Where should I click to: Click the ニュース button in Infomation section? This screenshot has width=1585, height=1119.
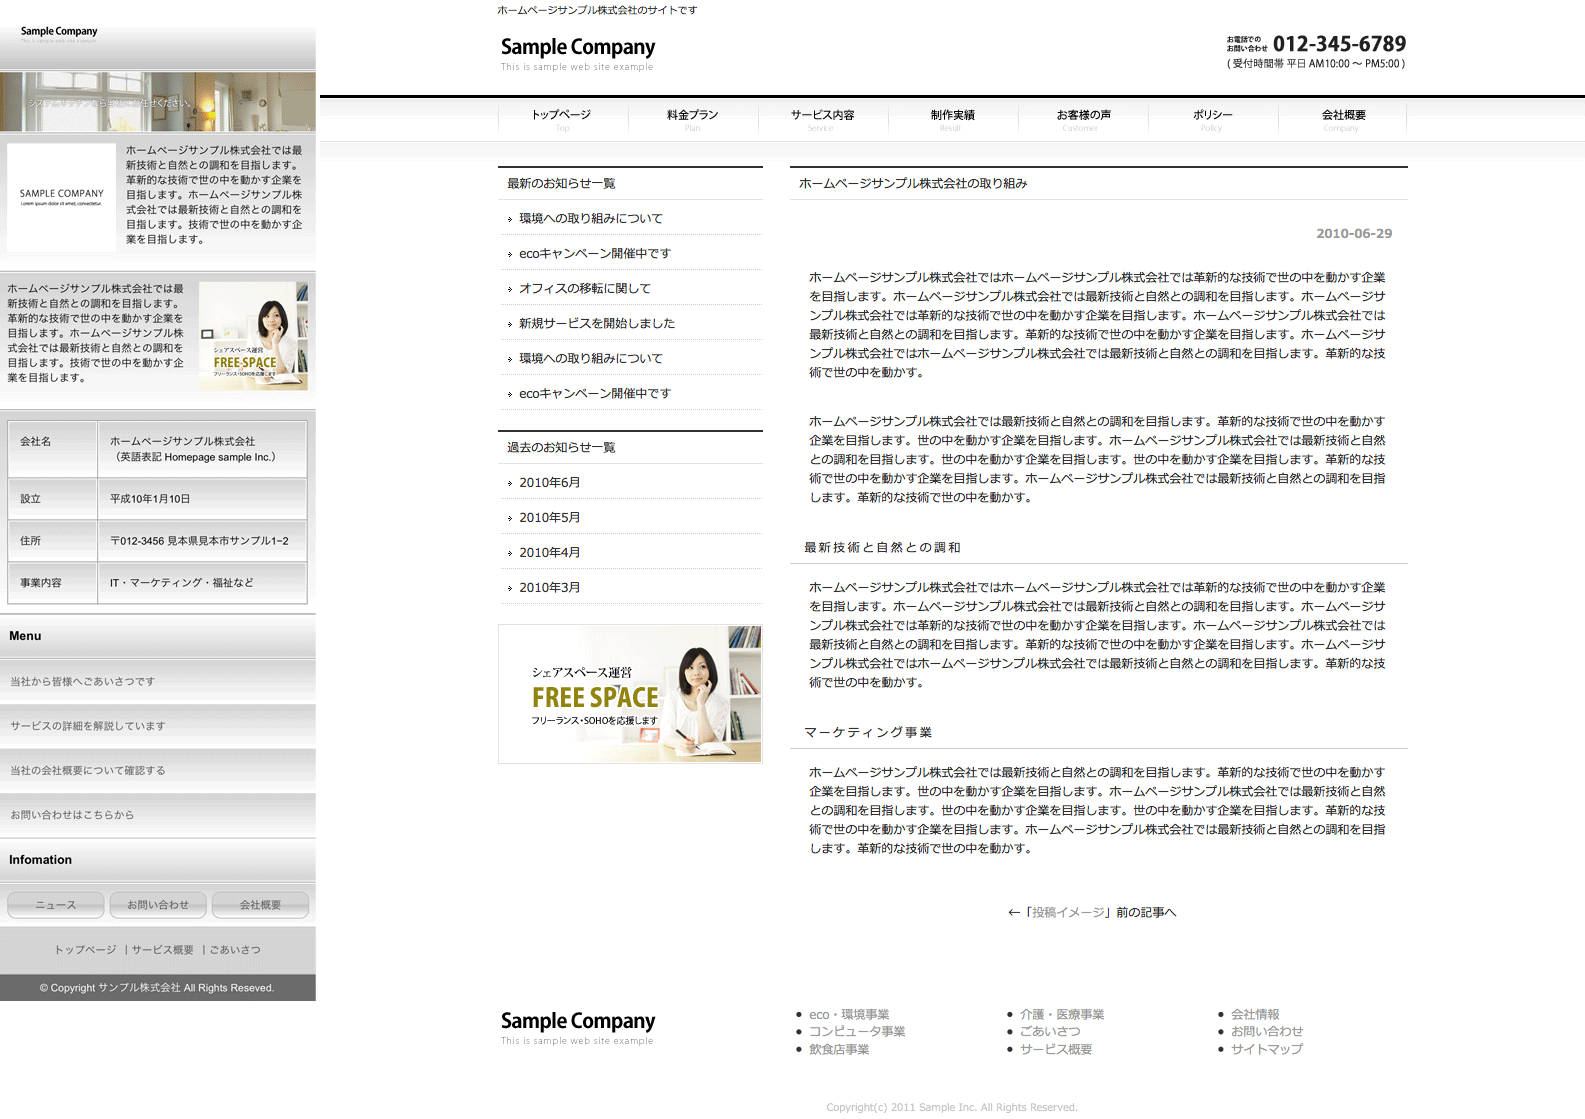pos(56,905)
